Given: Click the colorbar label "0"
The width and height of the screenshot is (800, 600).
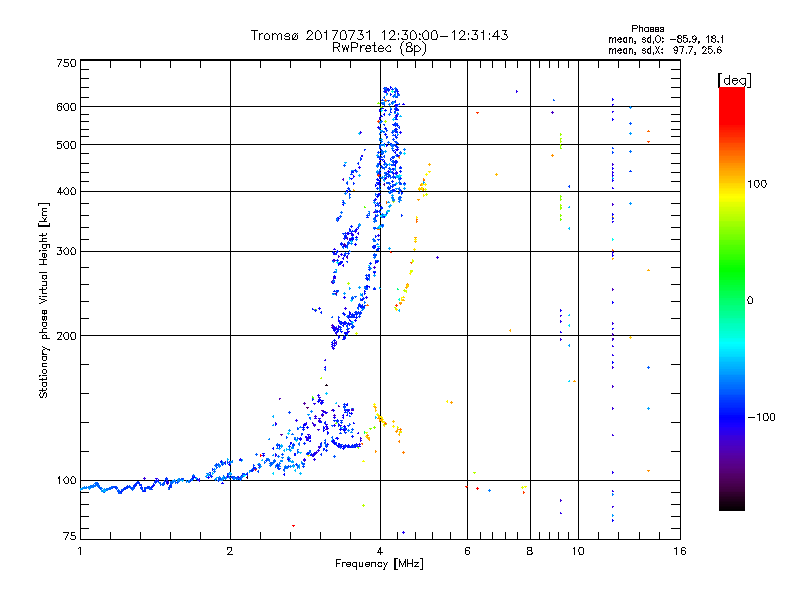Looking at the screenshot, I should click(x=750, y=301).
